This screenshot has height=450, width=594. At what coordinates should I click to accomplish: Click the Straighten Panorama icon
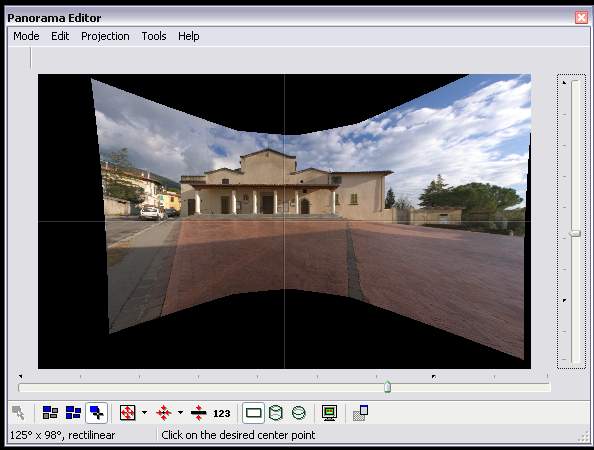(198, 412)
